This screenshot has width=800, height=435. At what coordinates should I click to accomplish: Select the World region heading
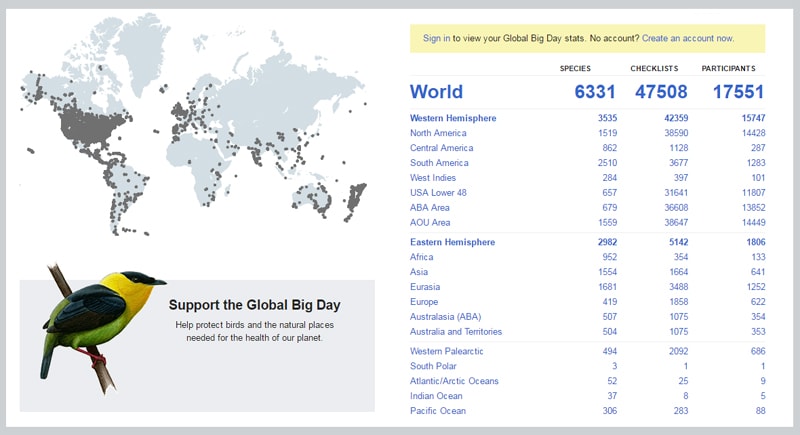coord(436,92)
